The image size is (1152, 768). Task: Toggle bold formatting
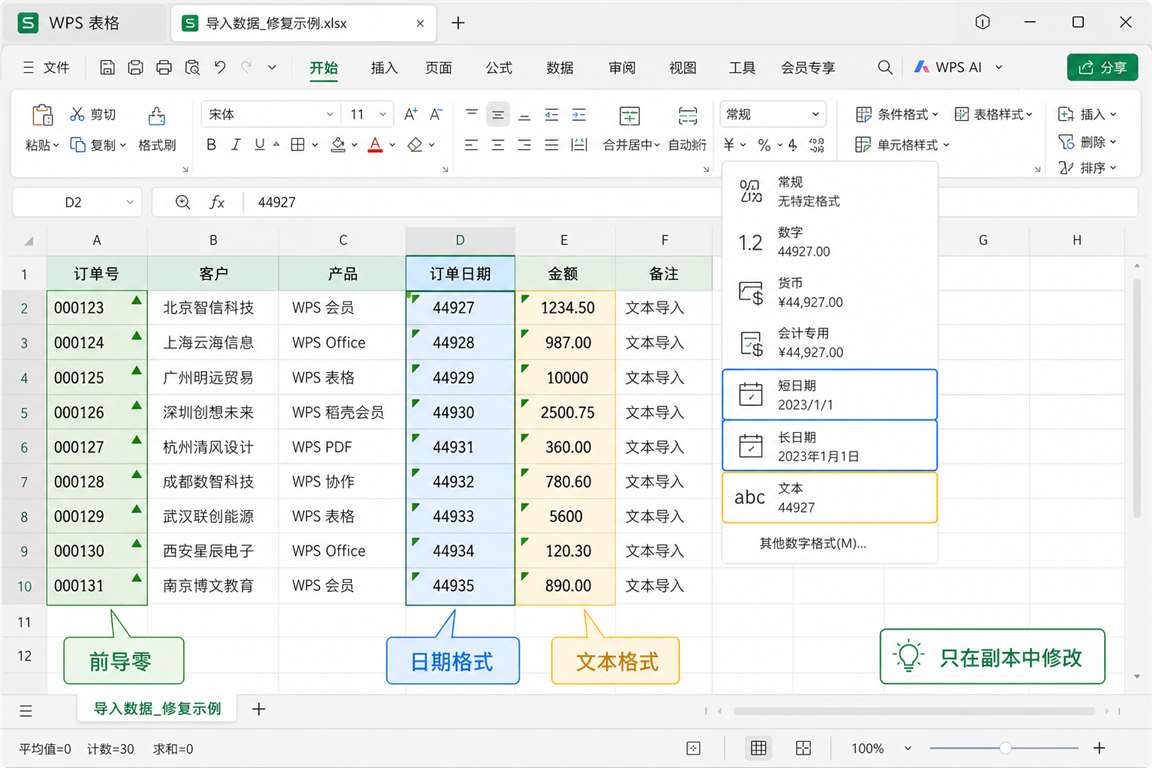(211, 145)
